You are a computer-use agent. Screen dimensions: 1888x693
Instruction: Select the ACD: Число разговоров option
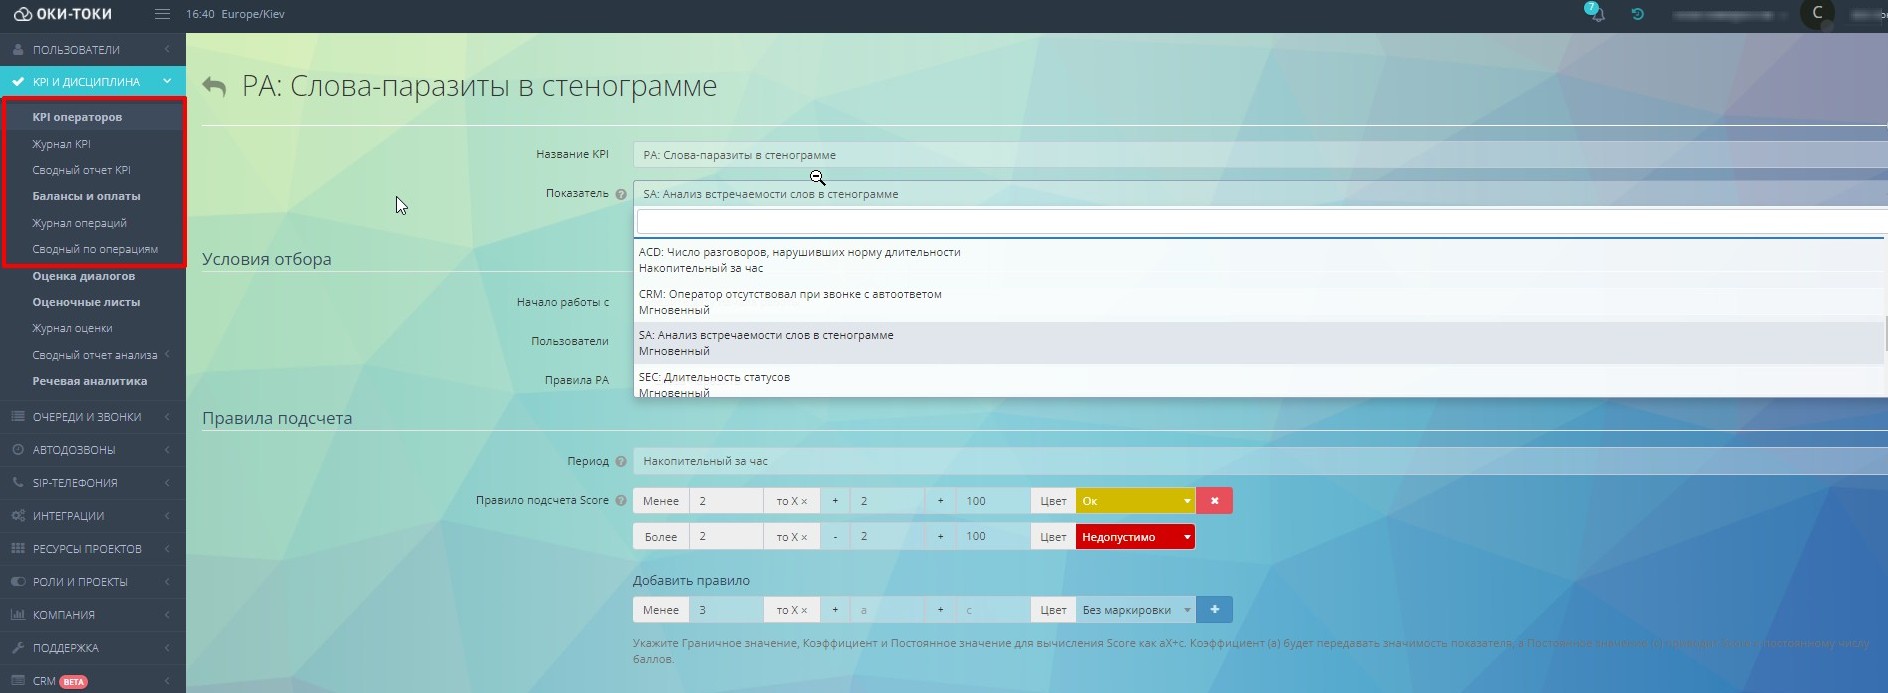coord(1259,260)
